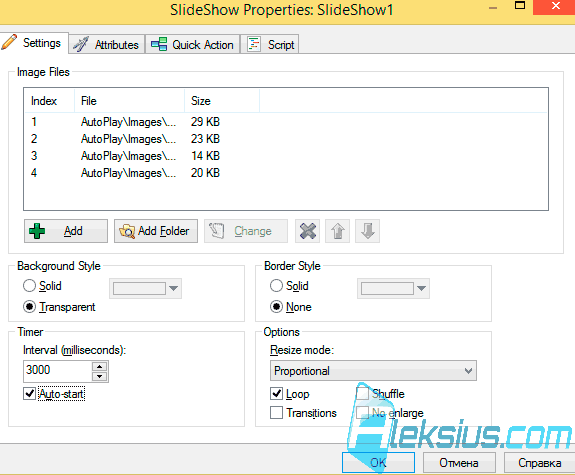Open Border Style color dropdown arrow

421,288
